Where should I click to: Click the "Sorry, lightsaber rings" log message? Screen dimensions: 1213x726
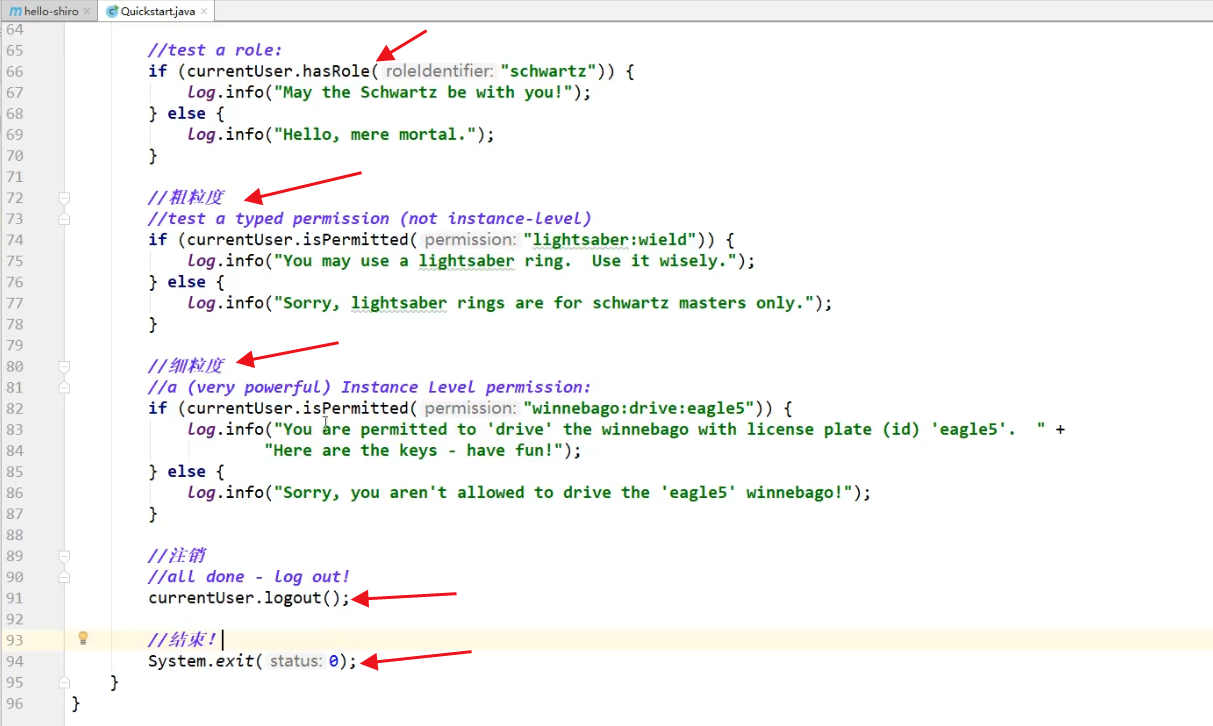pyautogui.click(x=544, y=303)
